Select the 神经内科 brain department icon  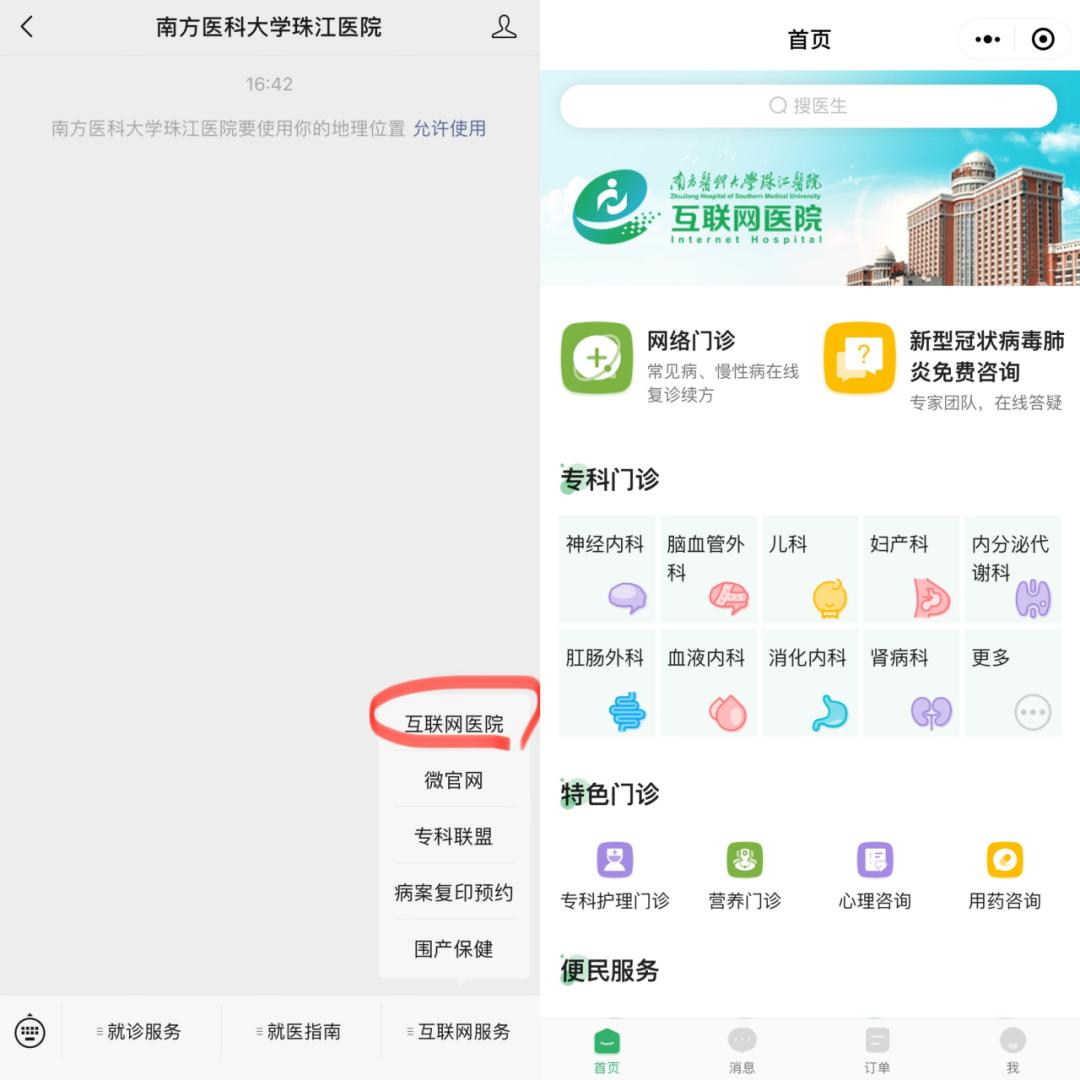[607, 570]
